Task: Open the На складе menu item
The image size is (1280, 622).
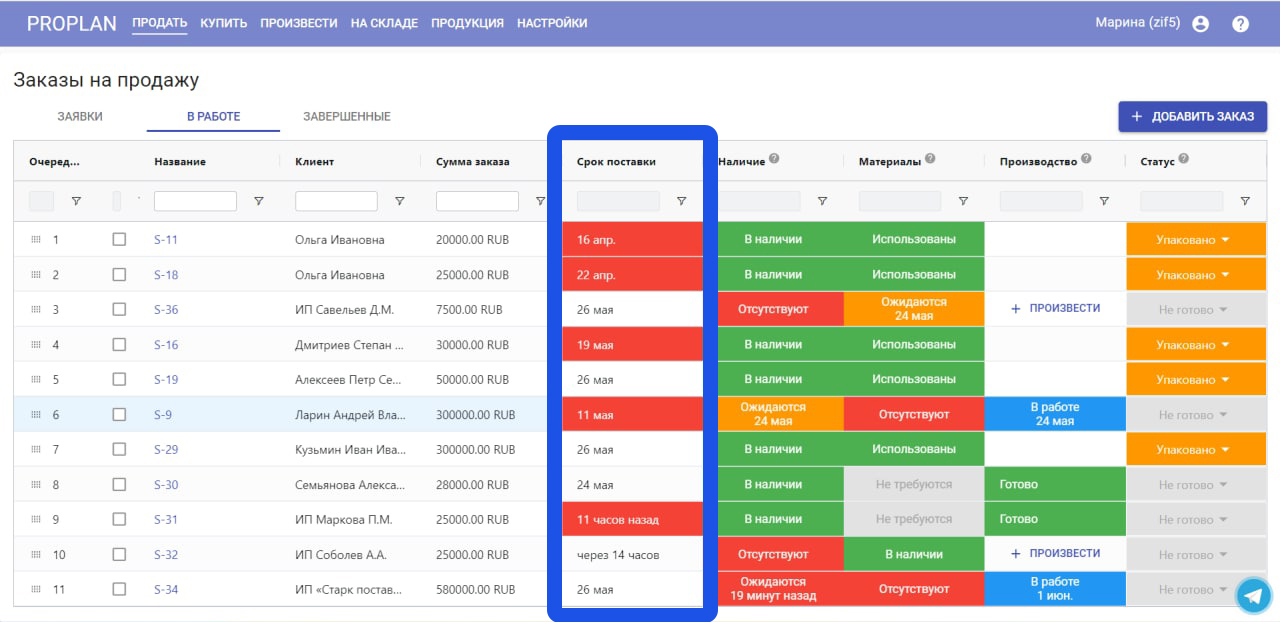Action: click(384, 23)
